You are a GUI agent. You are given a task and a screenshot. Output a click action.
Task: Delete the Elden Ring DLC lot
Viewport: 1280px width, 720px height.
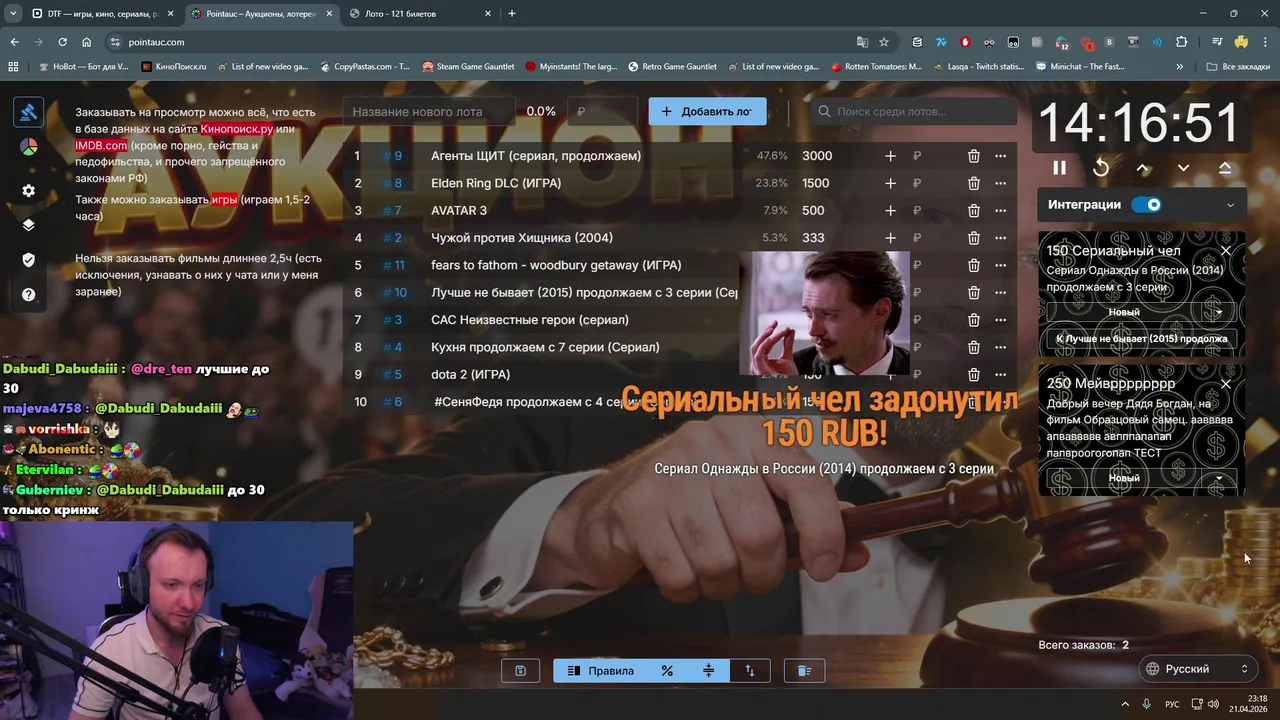(973, 183)
